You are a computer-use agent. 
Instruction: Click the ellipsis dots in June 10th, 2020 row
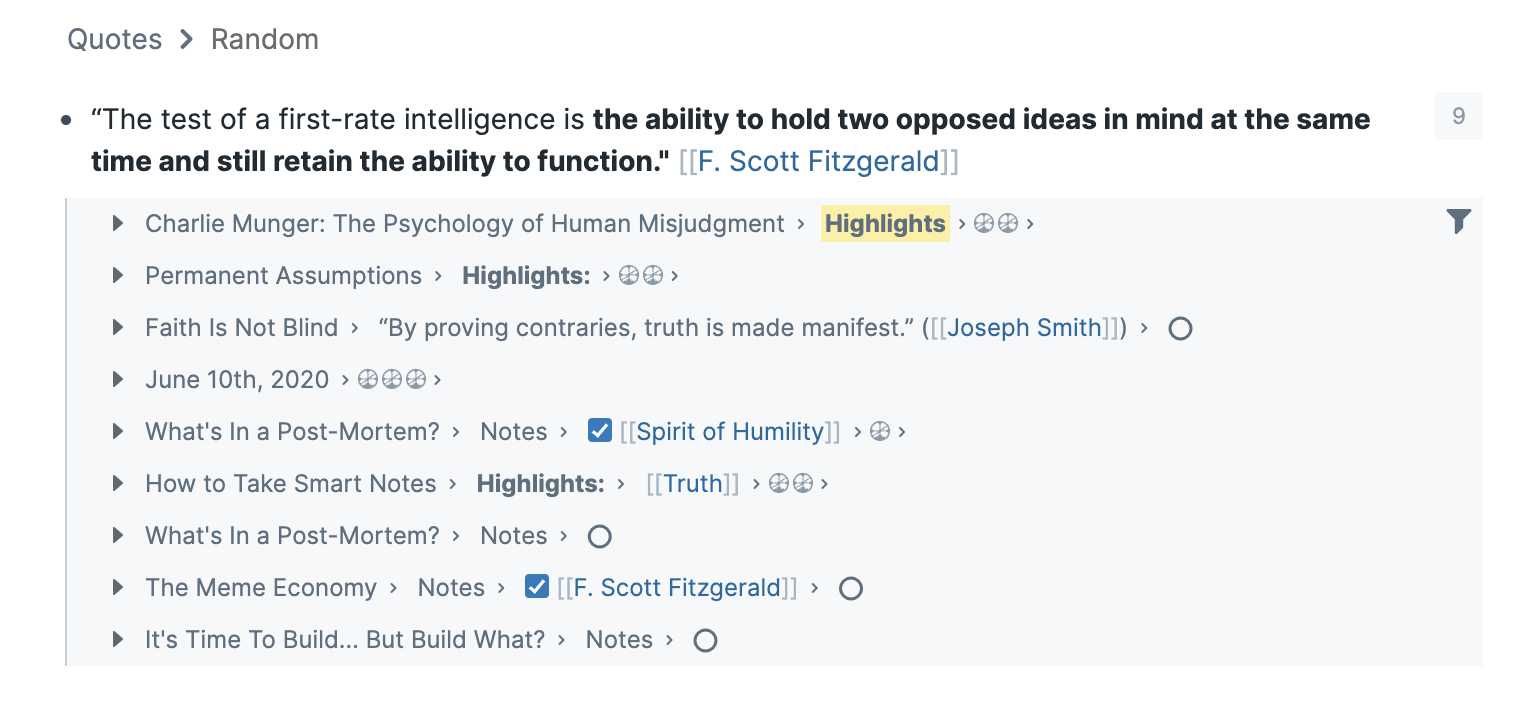tap(392, 380)
